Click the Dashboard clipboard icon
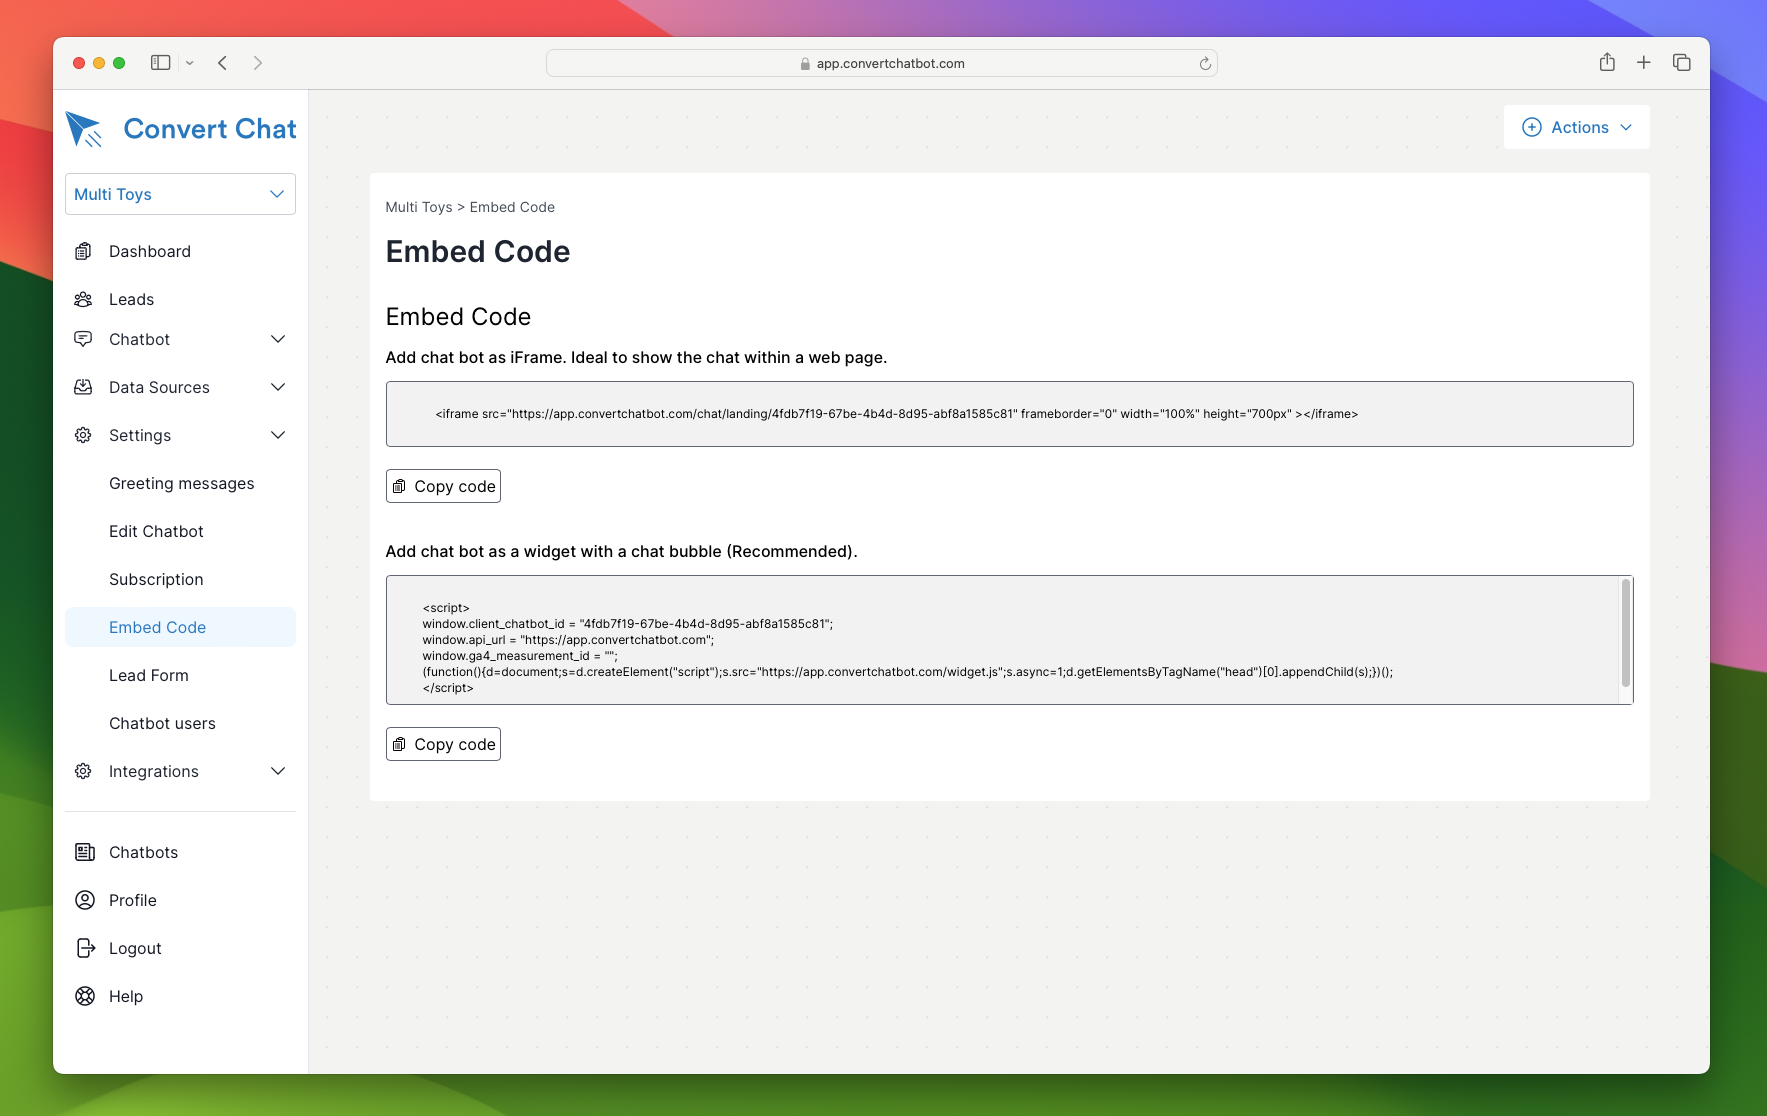Image resolution: width=1767 pixels, height=1116 pixels. pos(84,251)
